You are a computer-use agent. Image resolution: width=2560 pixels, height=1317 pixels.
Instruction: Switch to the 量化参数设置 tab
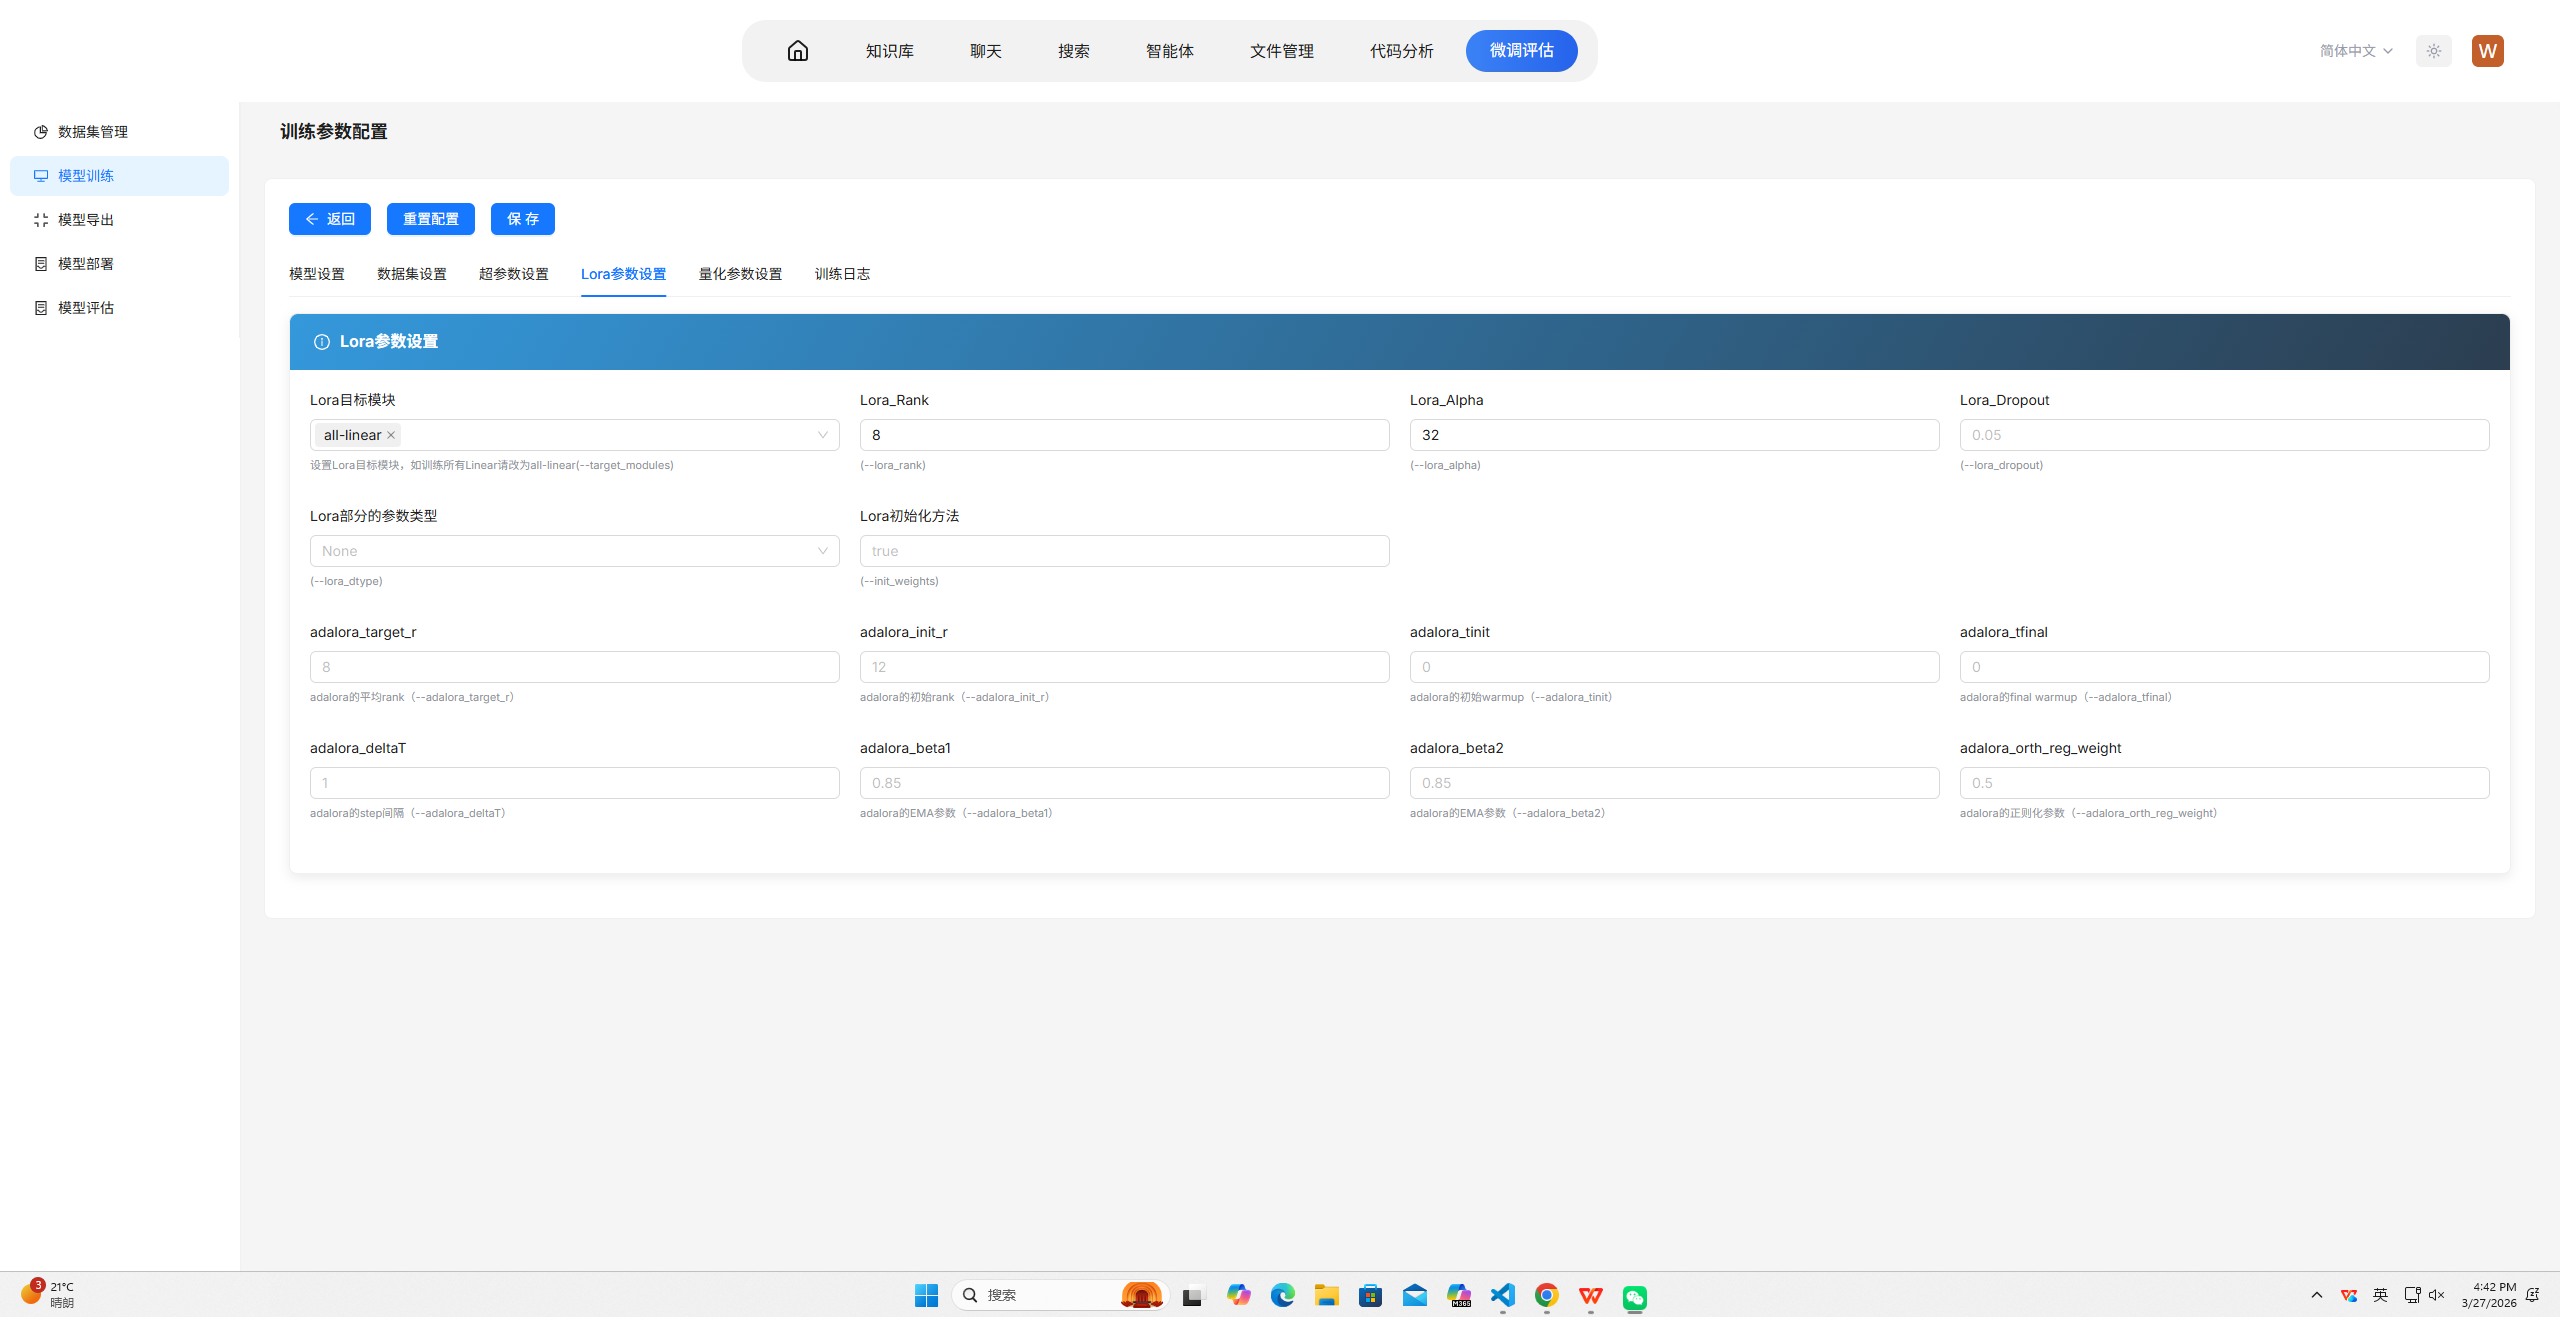(740, 274)
